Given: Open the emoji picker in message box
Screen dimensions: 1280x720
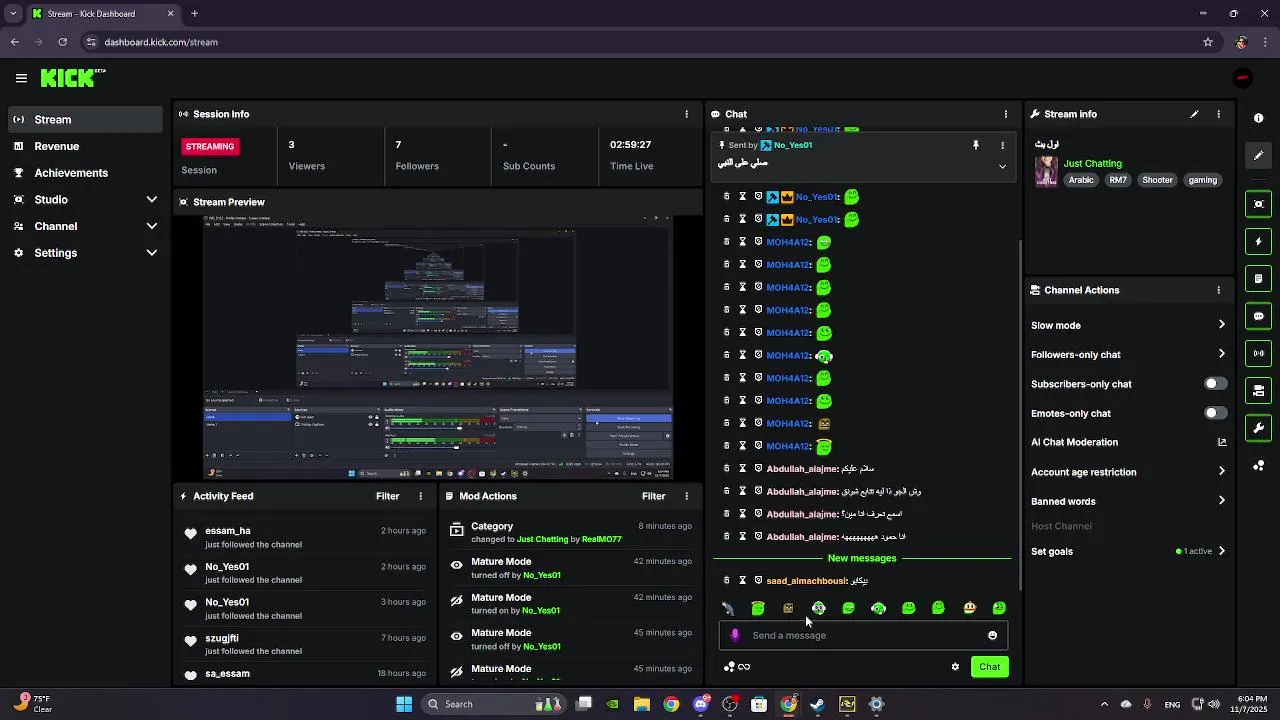Looking at the screenshot, I should (x=992, y=635).
